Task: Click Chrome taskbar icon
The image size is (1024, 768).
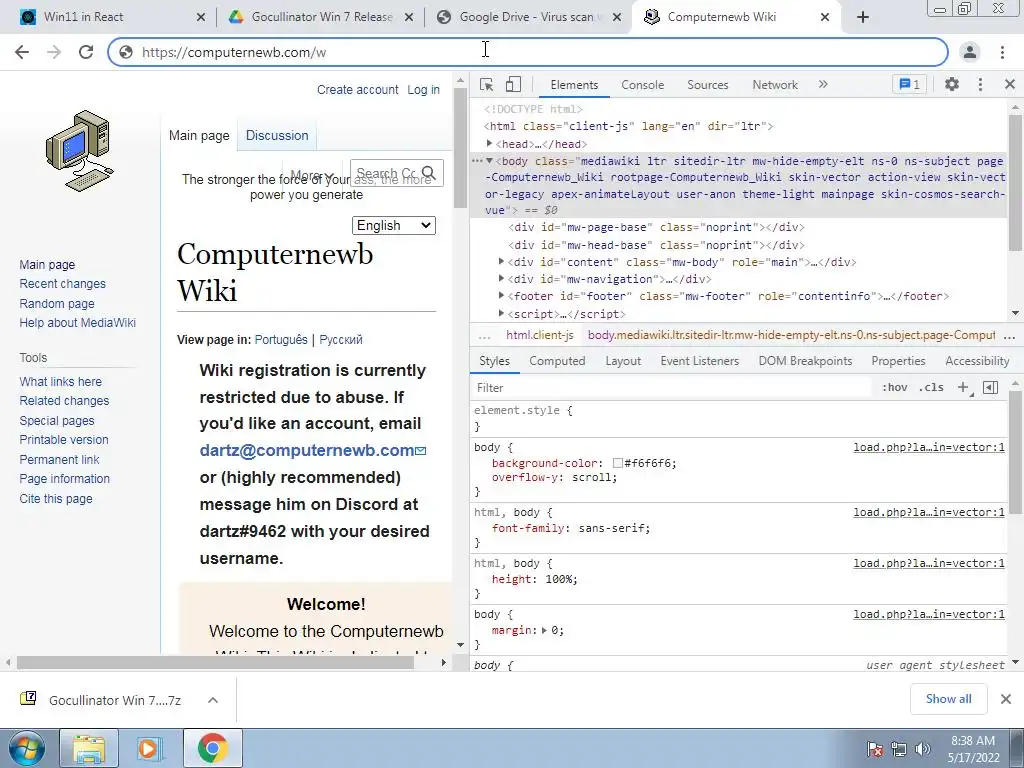Action: 213,748
